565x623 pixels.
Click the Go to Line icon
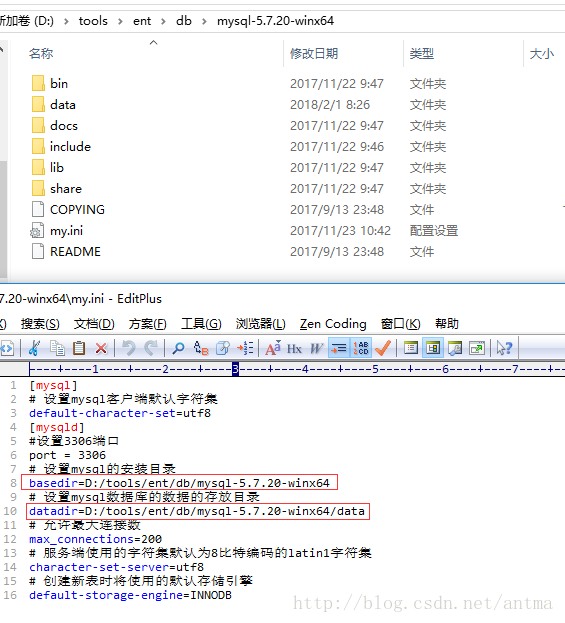pyautogui.click(x=245, y=348)
